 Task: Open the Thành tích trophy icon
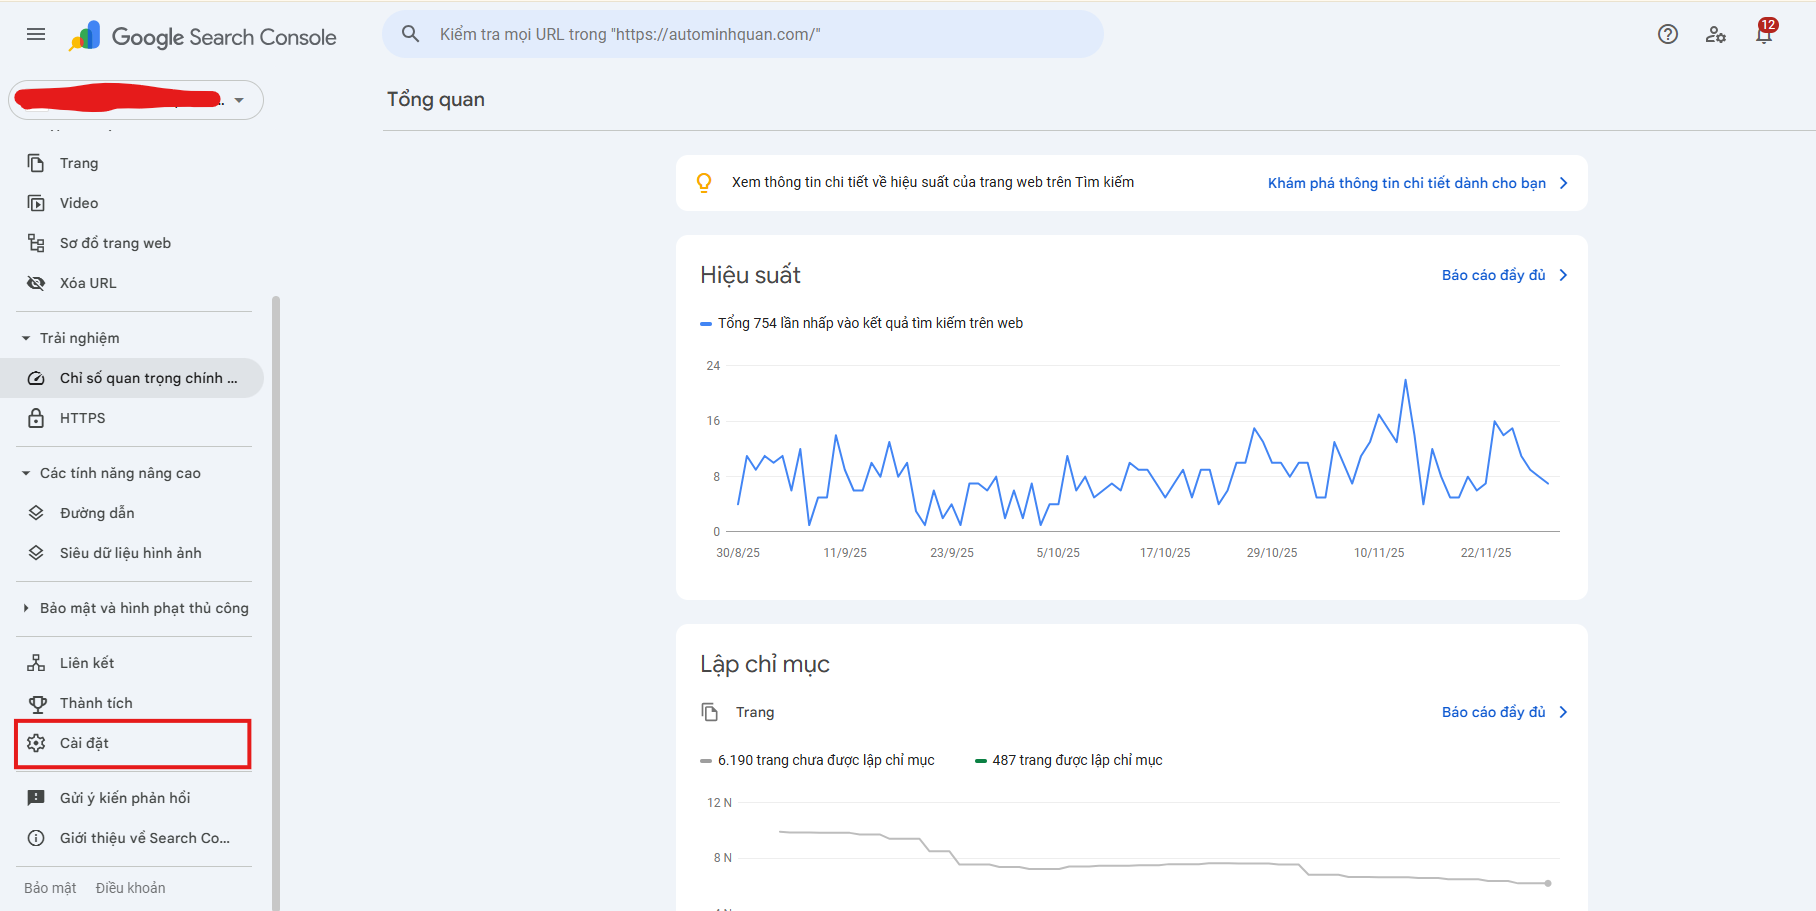(36, 702)
